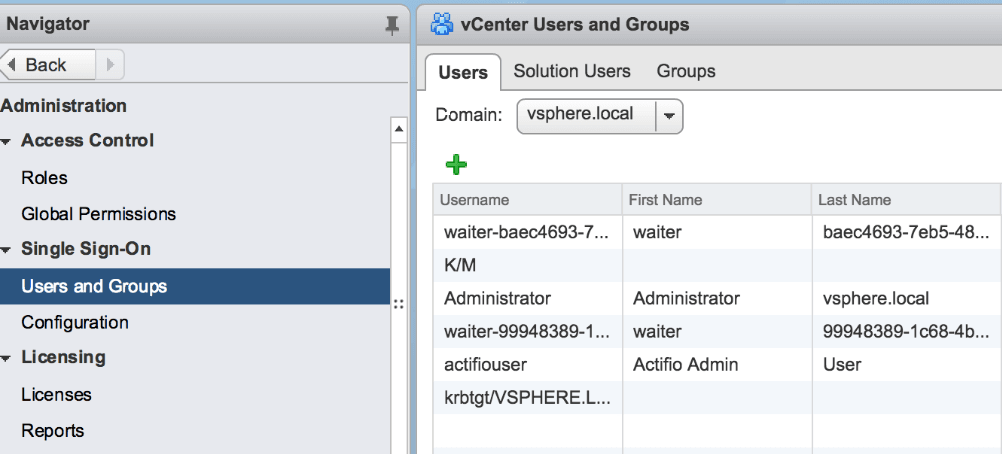This screenshot has height=454, width=1002.
Task: Collapse the Licensing section
Action: point(8,358)
